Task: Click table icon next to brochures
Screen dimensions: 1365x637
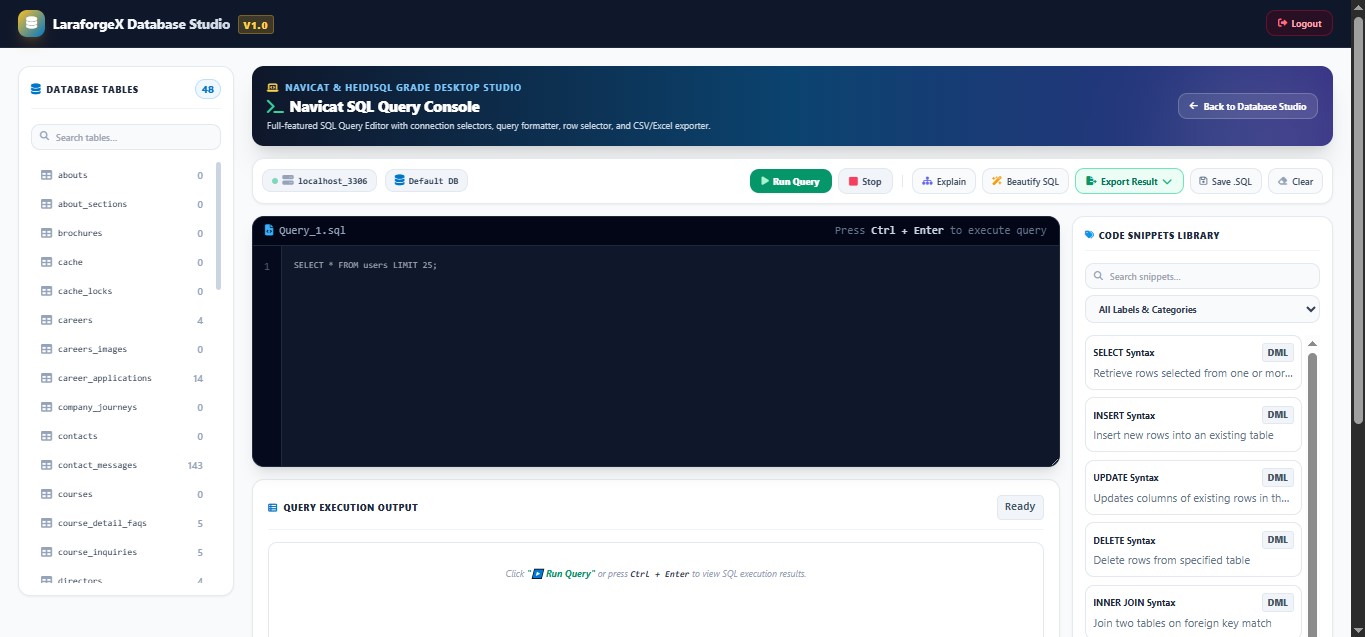Action: pos(46,233)
